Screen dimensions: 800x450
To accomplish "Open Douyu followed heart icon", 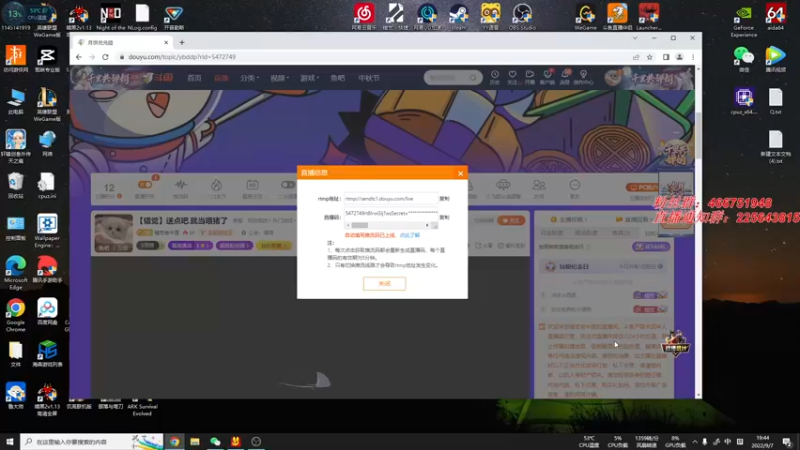I will [512, 78].
